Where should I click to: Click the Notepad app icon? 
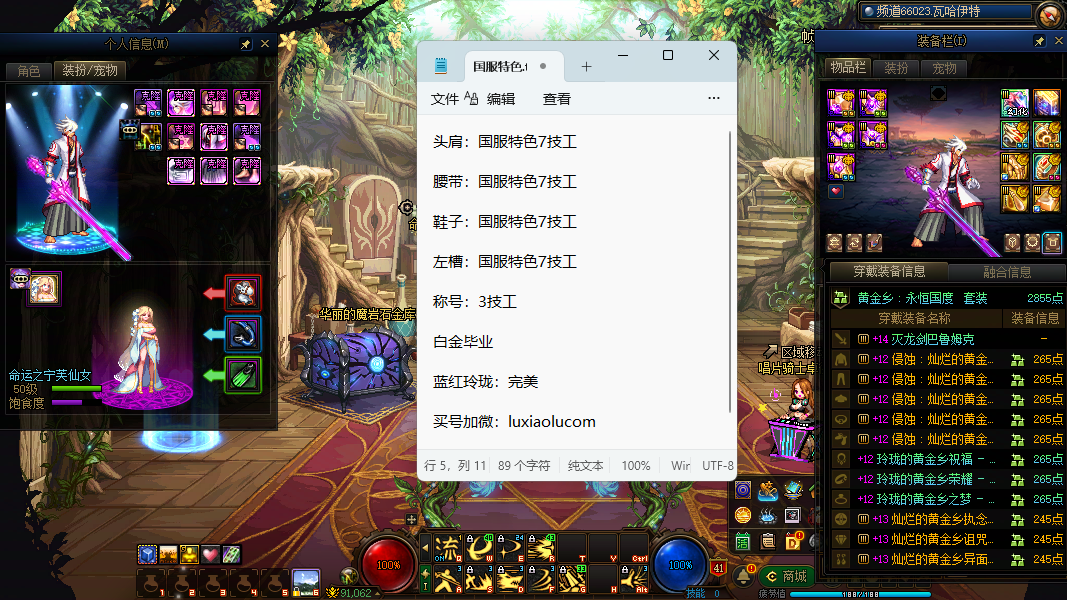pos(441,66)
